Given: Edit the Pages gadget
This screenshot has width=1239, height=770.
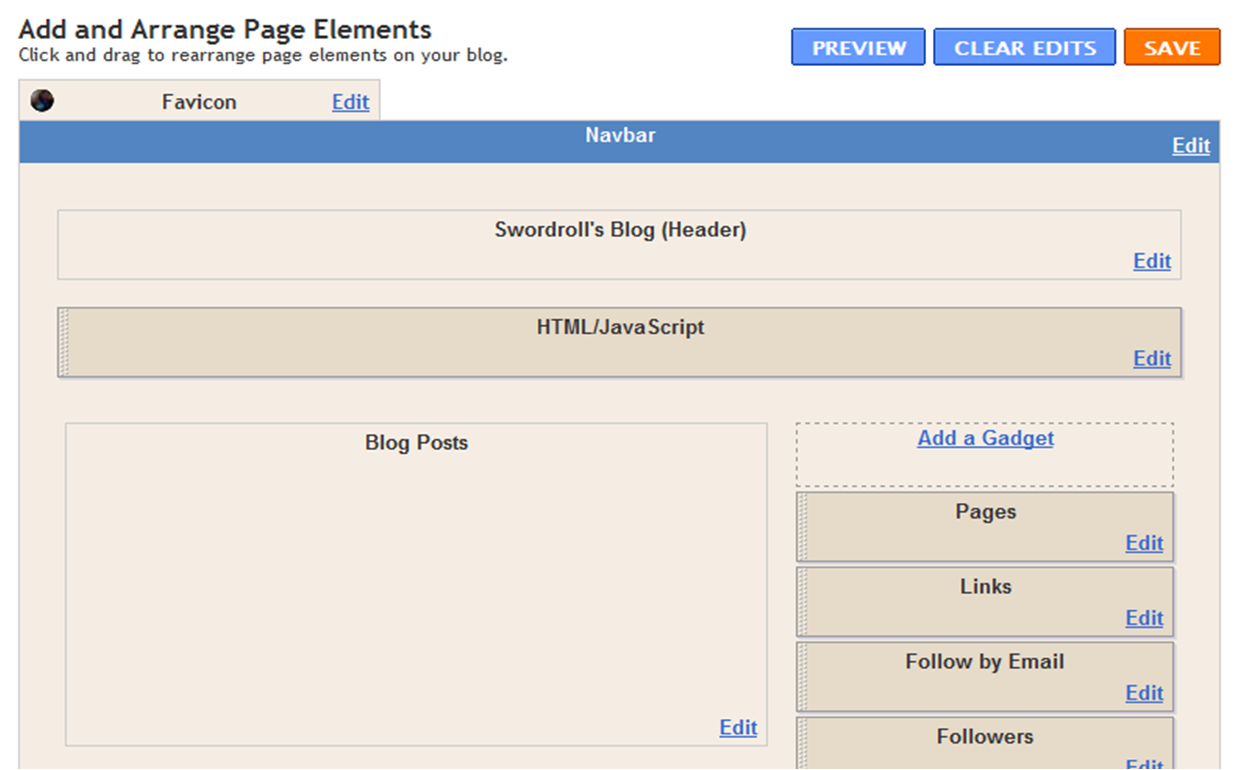Looking at the screenshot, I should [1144, 543].
